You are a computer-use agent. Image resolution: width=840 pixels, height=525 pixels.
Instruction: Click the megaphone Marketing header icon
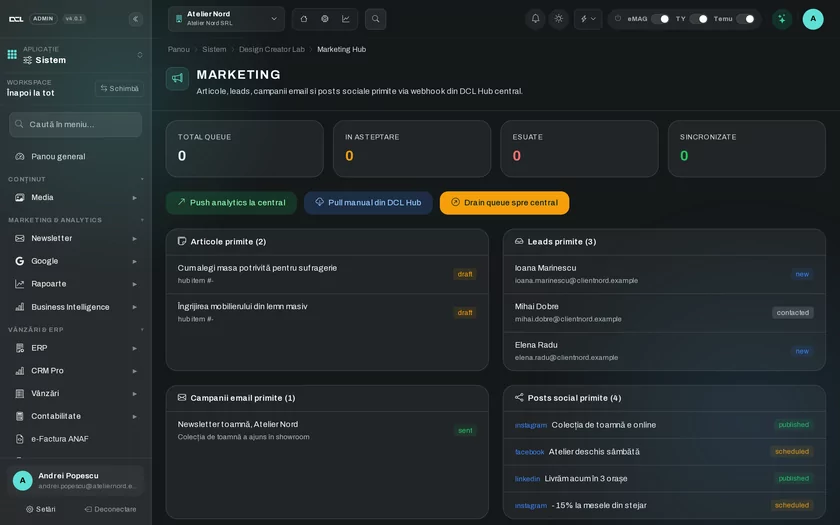[177, 79]
